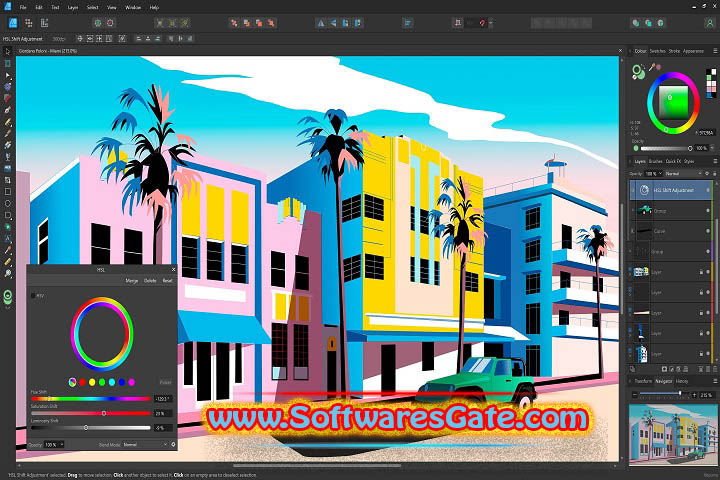Screen dimensions: 720x480
Task: Switch to the Swatches tab
Action: point(658,51)
